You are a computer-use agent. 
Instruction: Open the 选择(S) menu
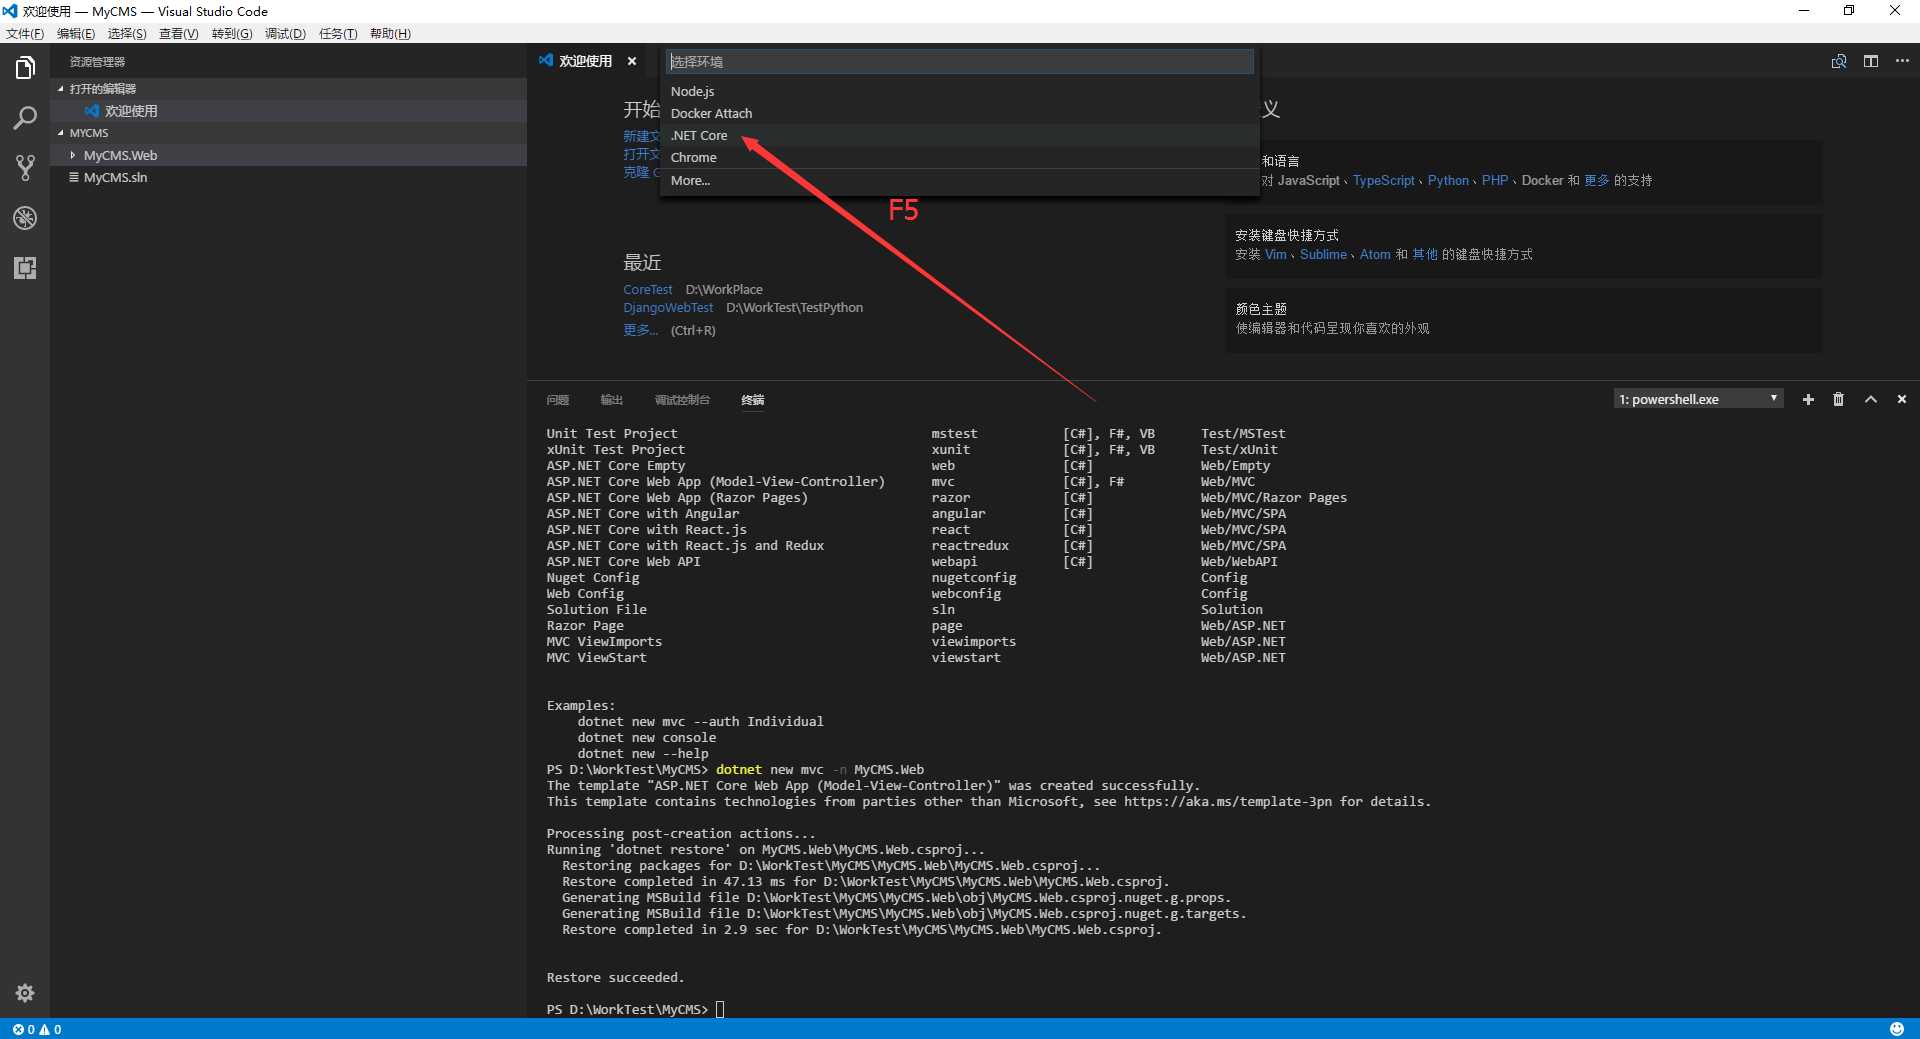click(127, 34)
